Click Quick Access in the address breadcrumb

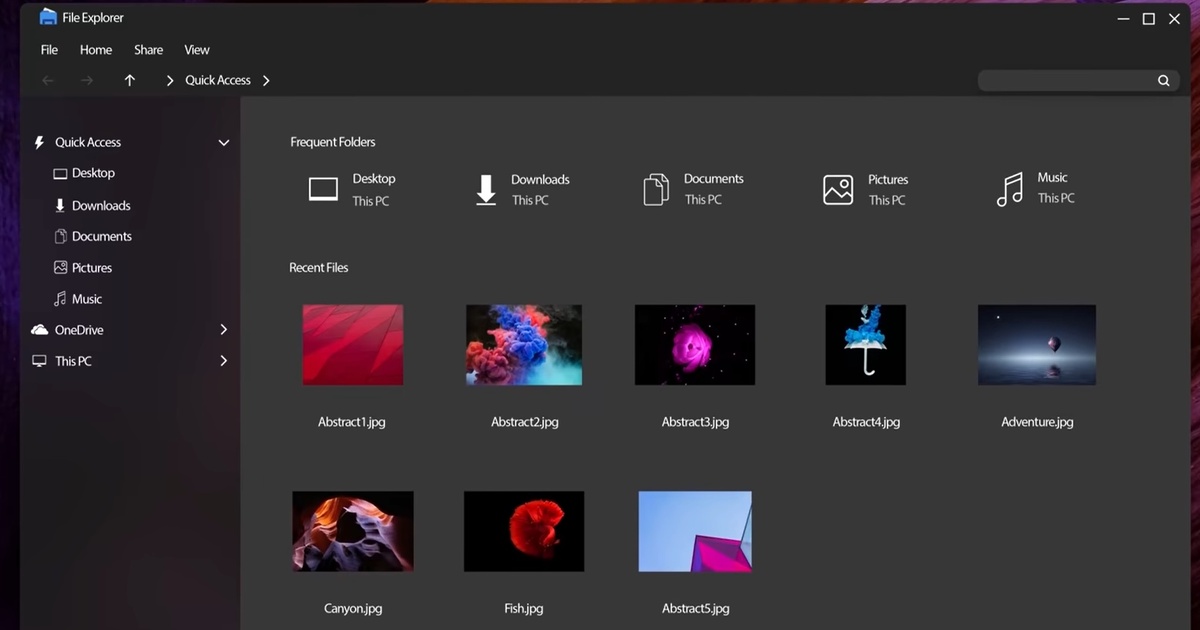[x=218, y=80]
